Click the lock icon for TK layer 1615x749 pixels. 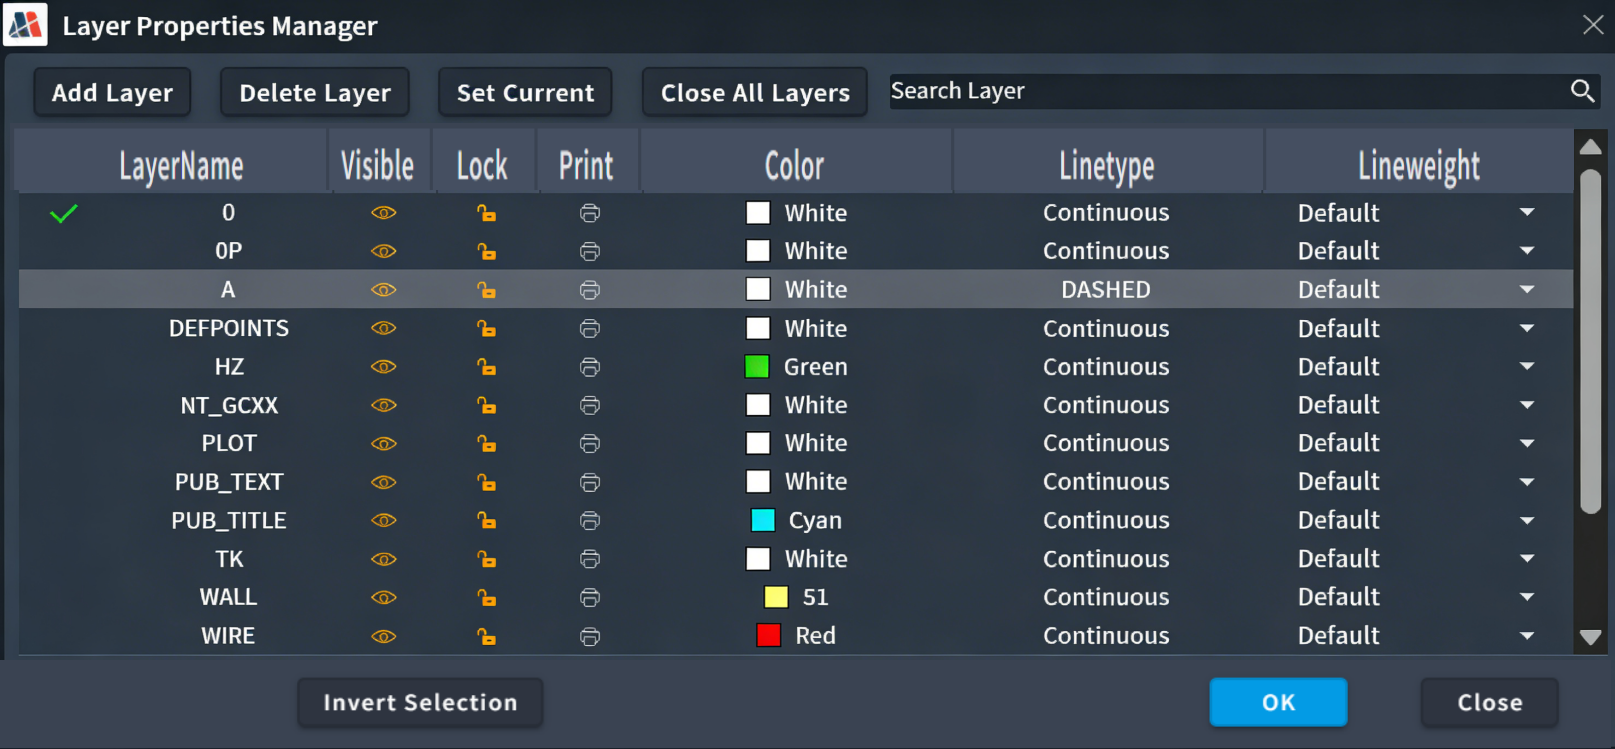pos(486,559)
